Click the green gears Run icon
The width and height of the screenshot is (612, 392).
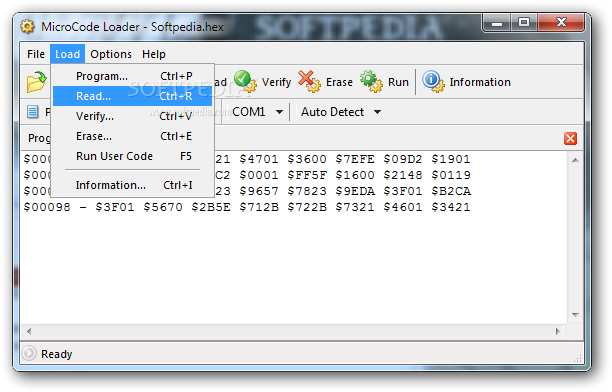[x=371, y=81]
